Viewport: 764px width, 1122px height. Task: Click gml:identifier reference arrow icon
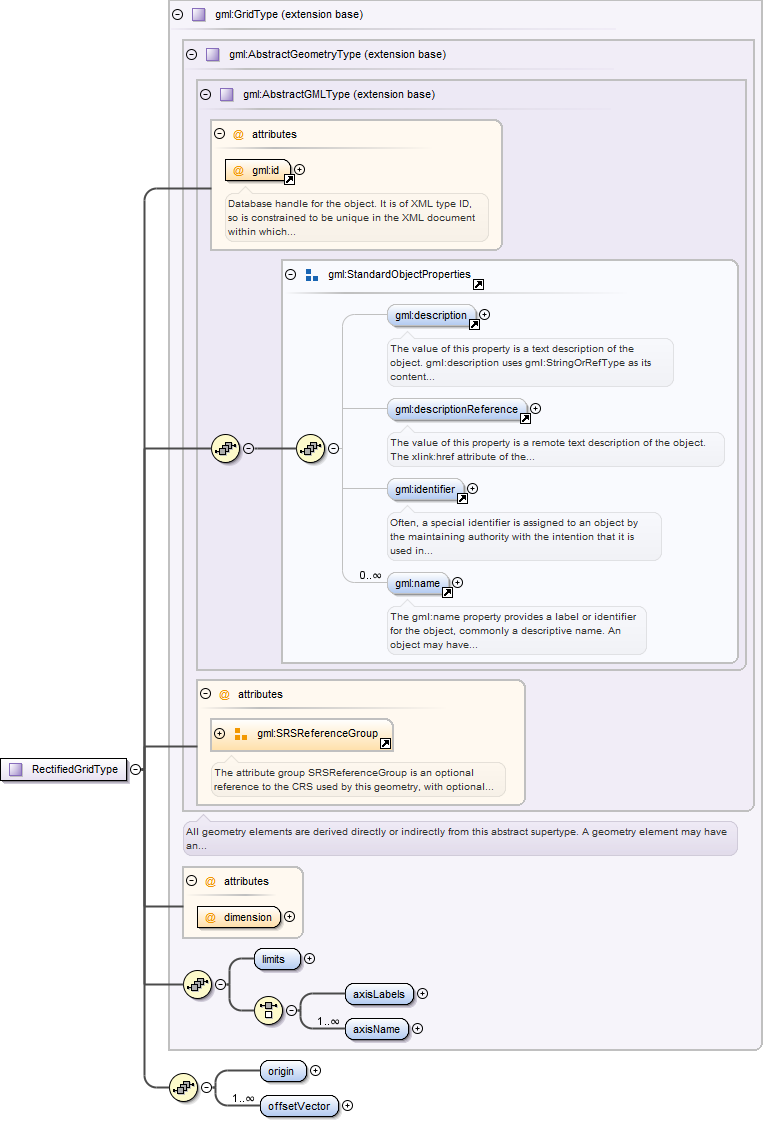462,499
